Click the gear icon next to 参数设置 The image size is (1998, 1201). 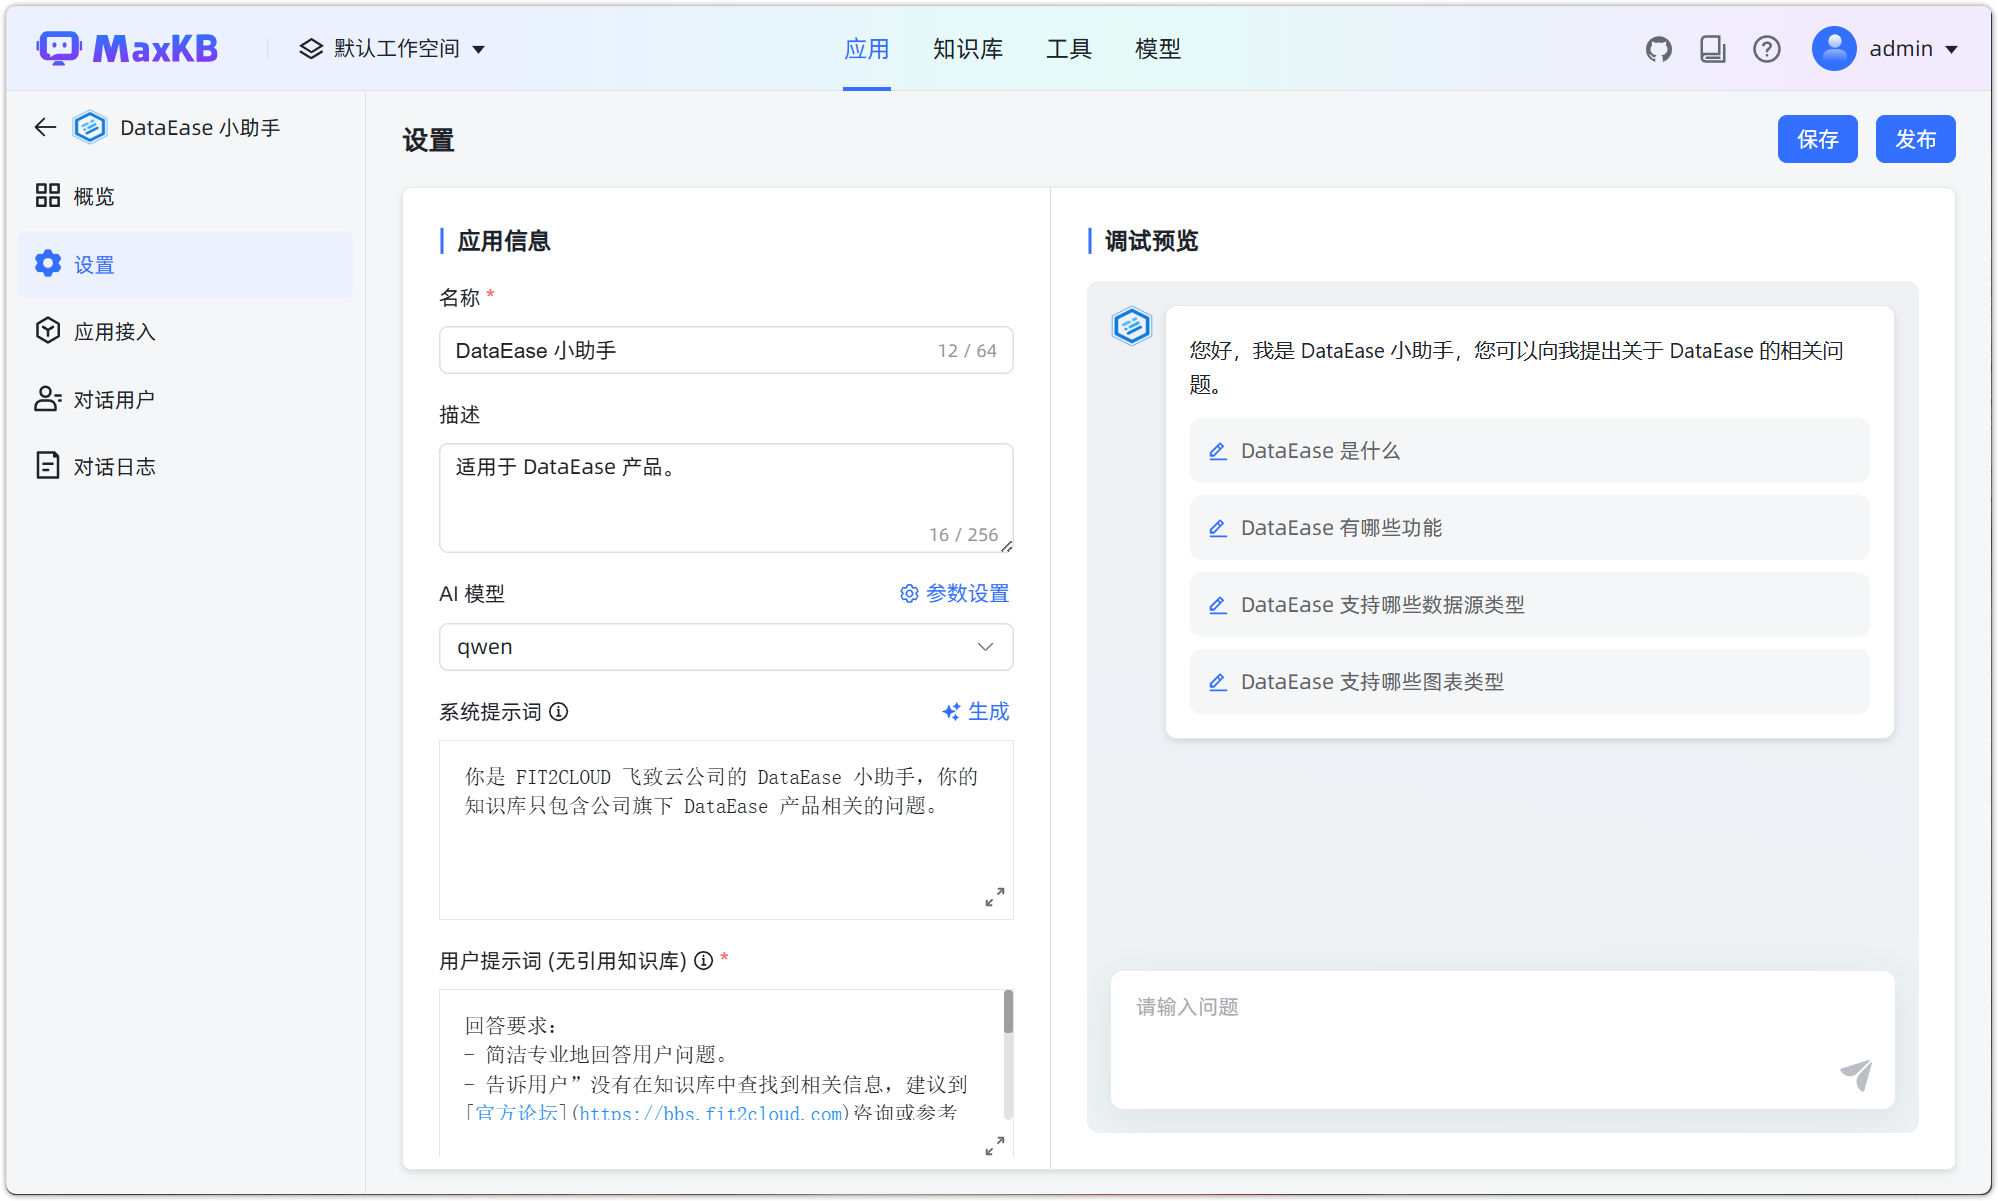[907, 593]
